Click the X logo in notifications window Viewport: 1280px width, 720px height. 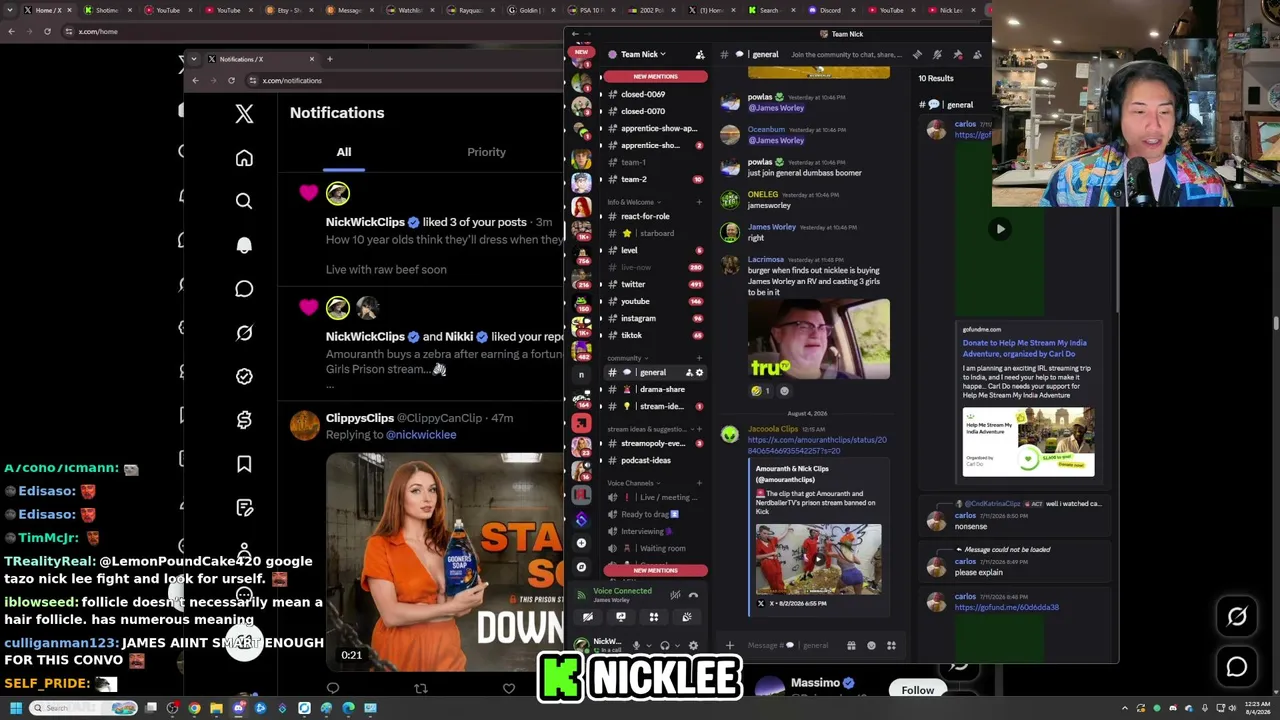(x=244, y=113)
